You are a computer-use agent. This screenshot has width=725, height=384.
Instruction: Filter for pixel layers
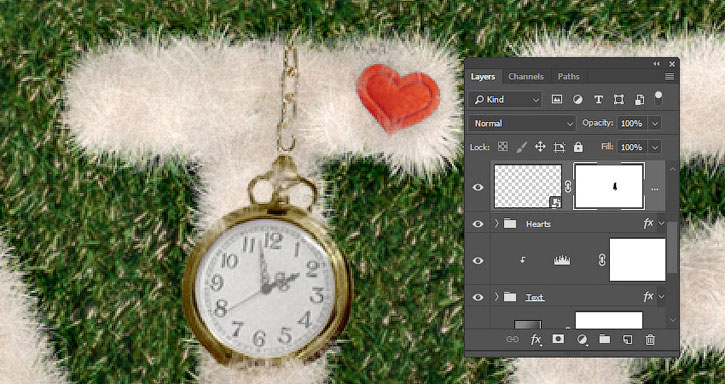click(x=557, y=99)
